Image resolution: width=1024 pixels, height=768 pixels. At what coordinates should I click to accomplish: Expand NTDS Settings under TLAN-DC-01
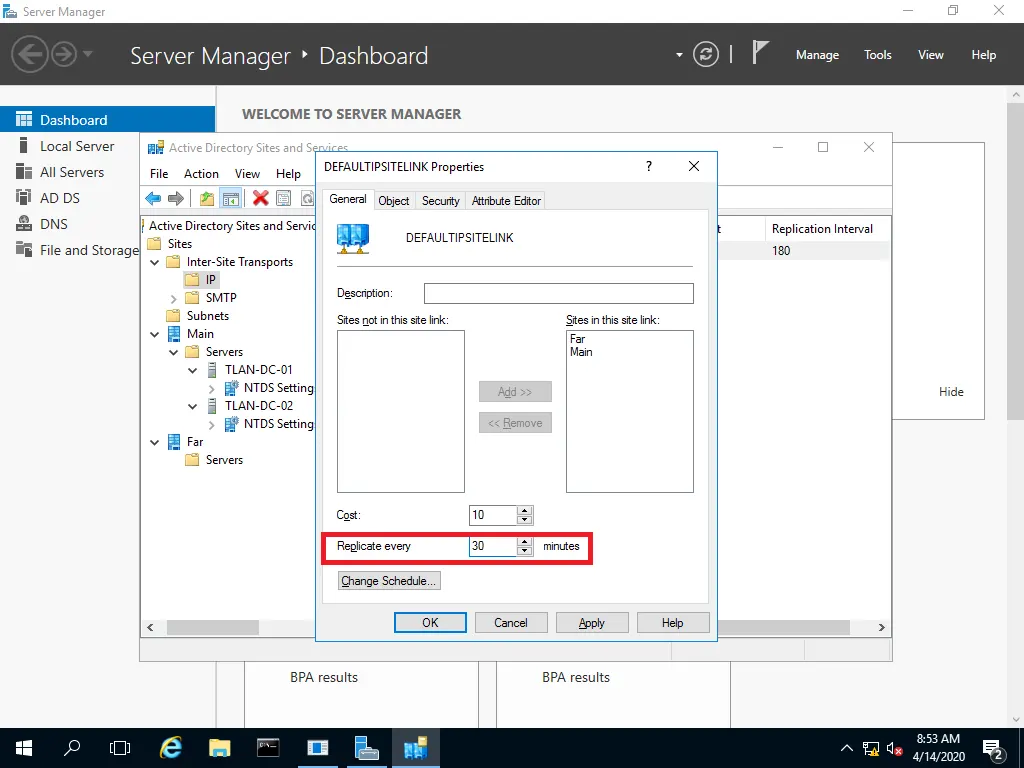point(212,388)
